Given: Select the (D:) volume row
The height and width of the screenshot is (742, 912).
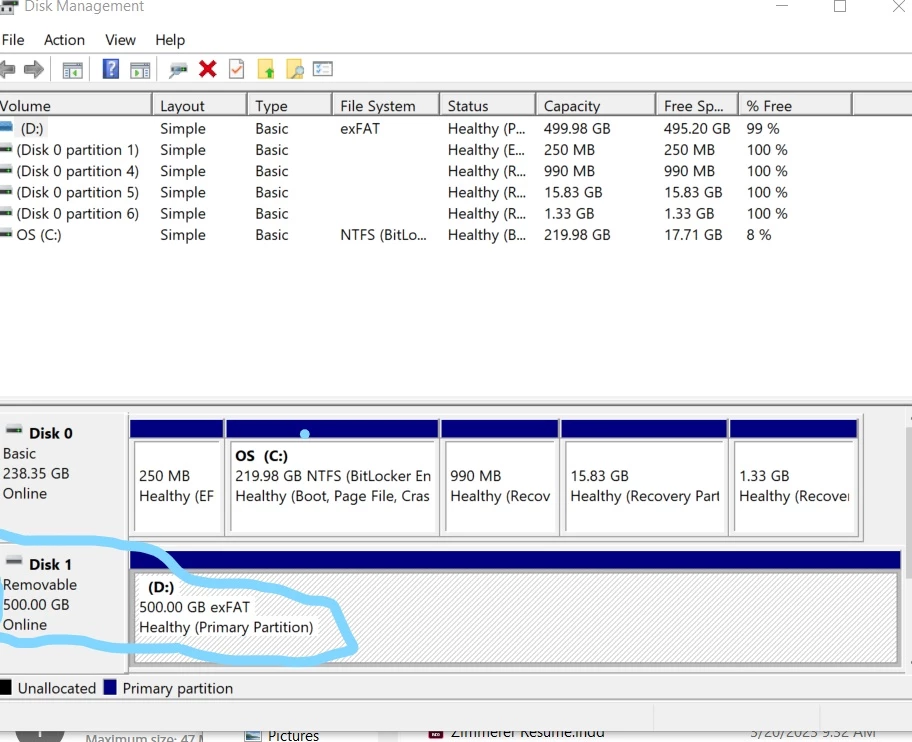Looking at the screenshot, I should point(426,129).
